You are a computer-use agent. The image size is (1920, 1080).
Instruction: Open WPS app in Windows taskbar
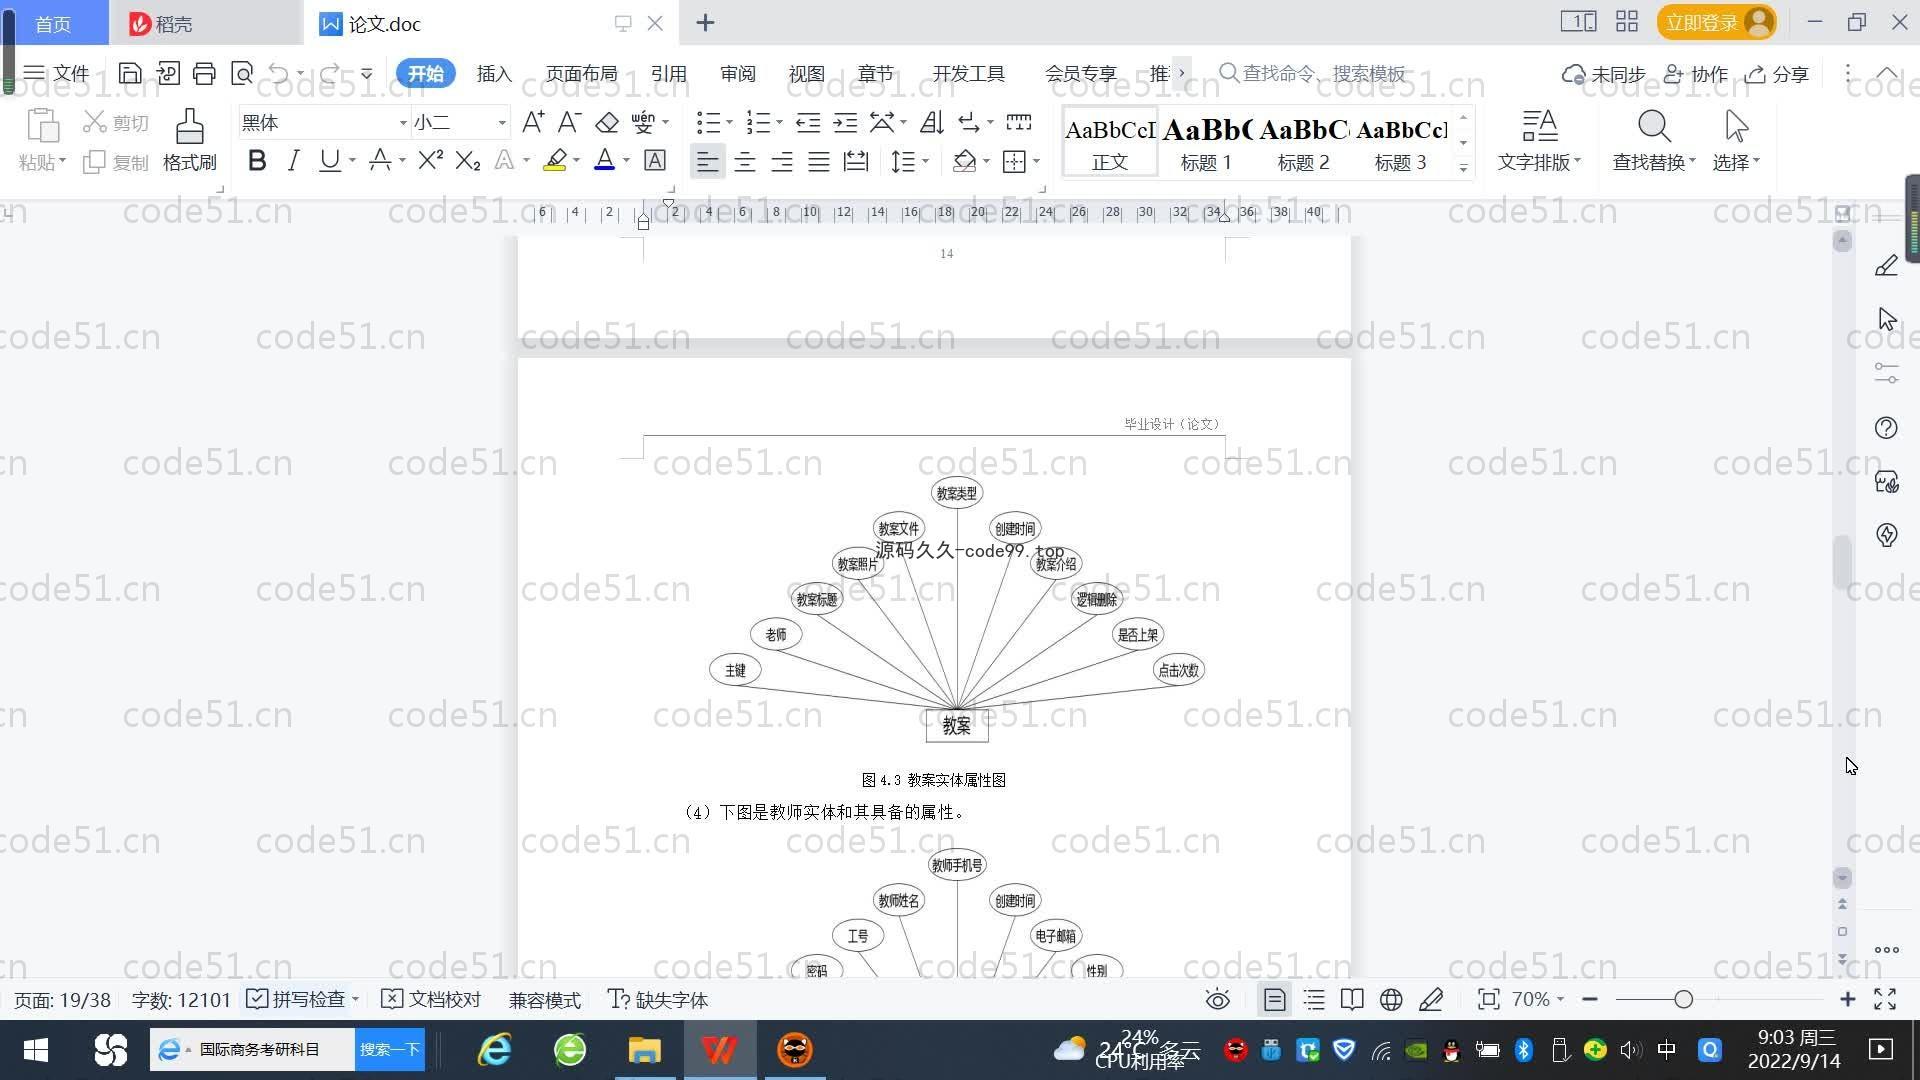tap(720, 1050)
